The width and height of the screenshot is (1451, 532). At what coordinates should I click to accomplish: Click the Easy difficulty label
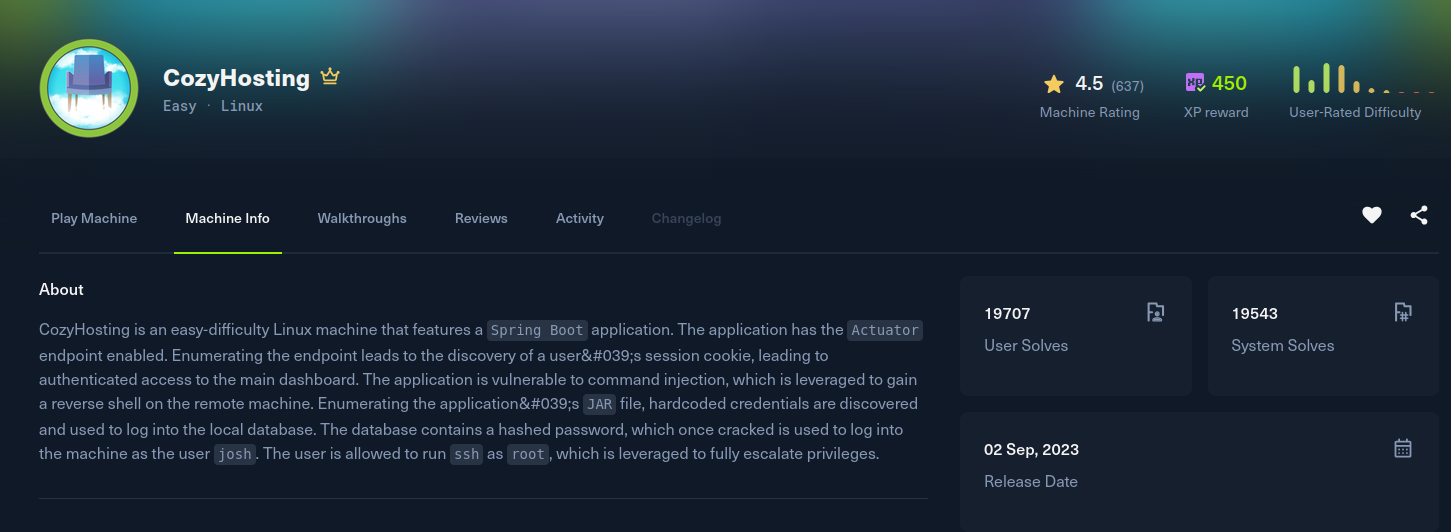click(x=180, y=105)
